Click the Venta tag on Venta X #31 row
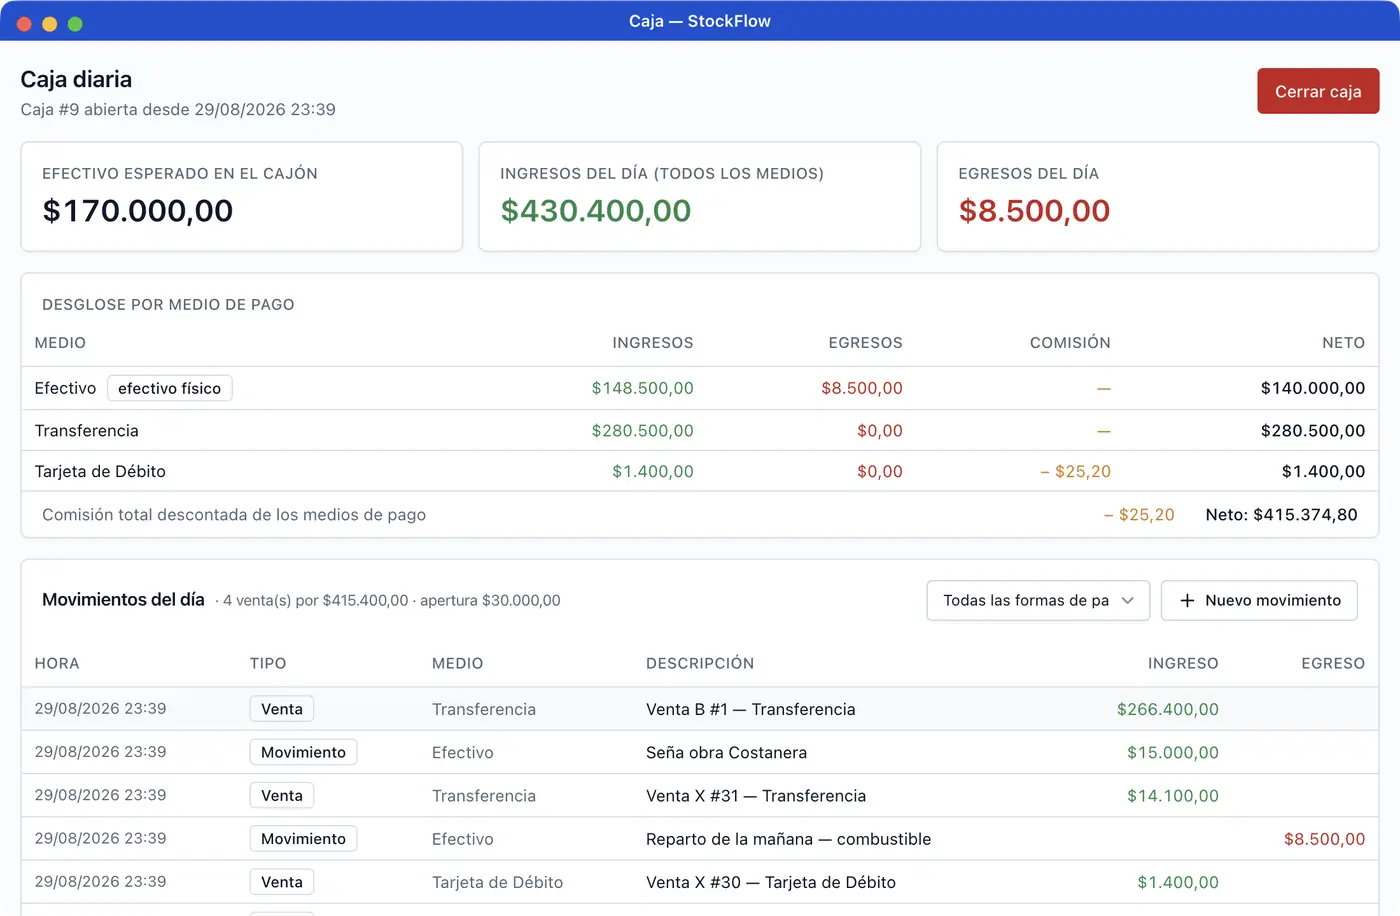Screen dimensions: 1400x916 click(x=282, y=795)
